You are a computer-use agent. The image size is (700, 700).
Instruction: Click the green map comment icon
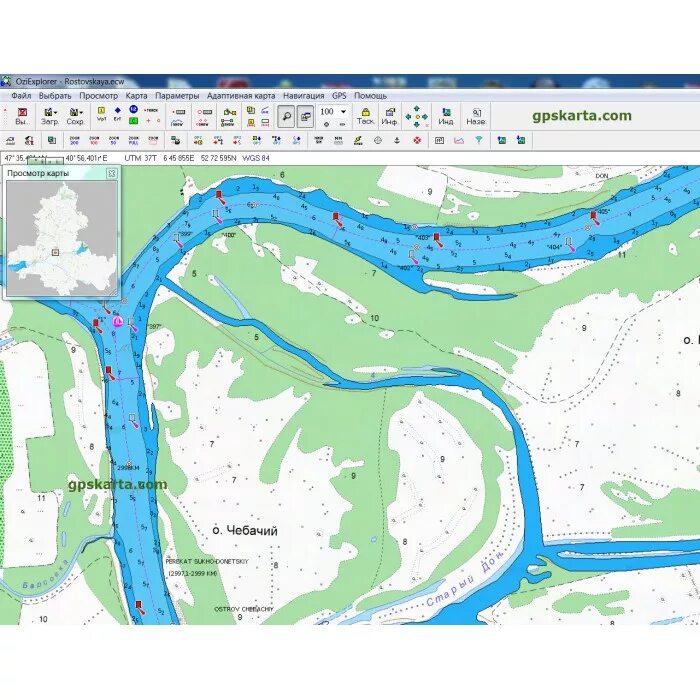(x=133, y=121)
